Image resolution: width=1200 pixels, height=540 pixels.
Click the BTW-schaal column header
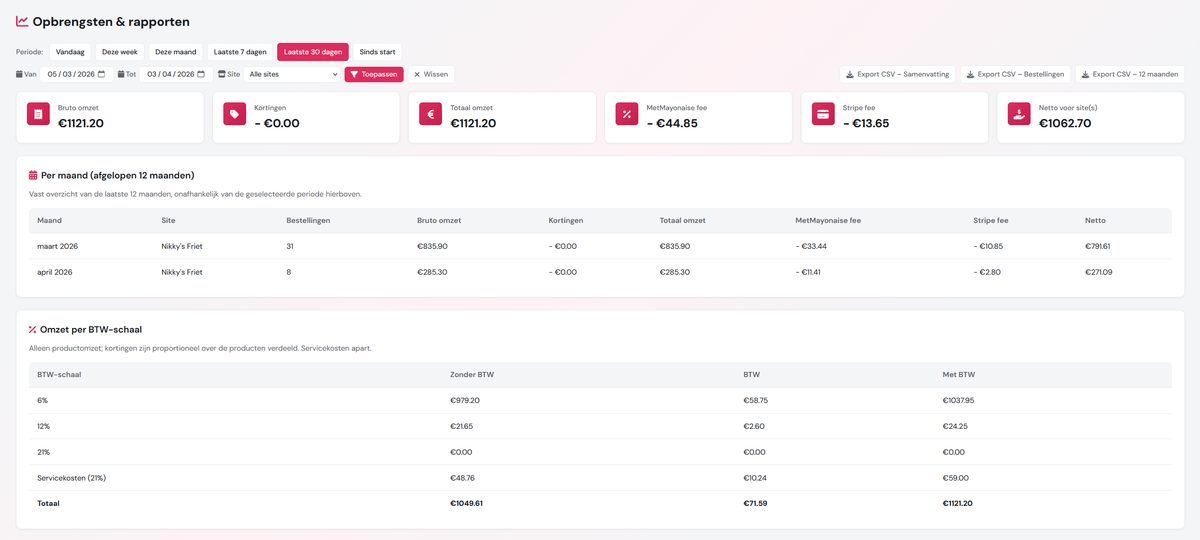[59, 374]
